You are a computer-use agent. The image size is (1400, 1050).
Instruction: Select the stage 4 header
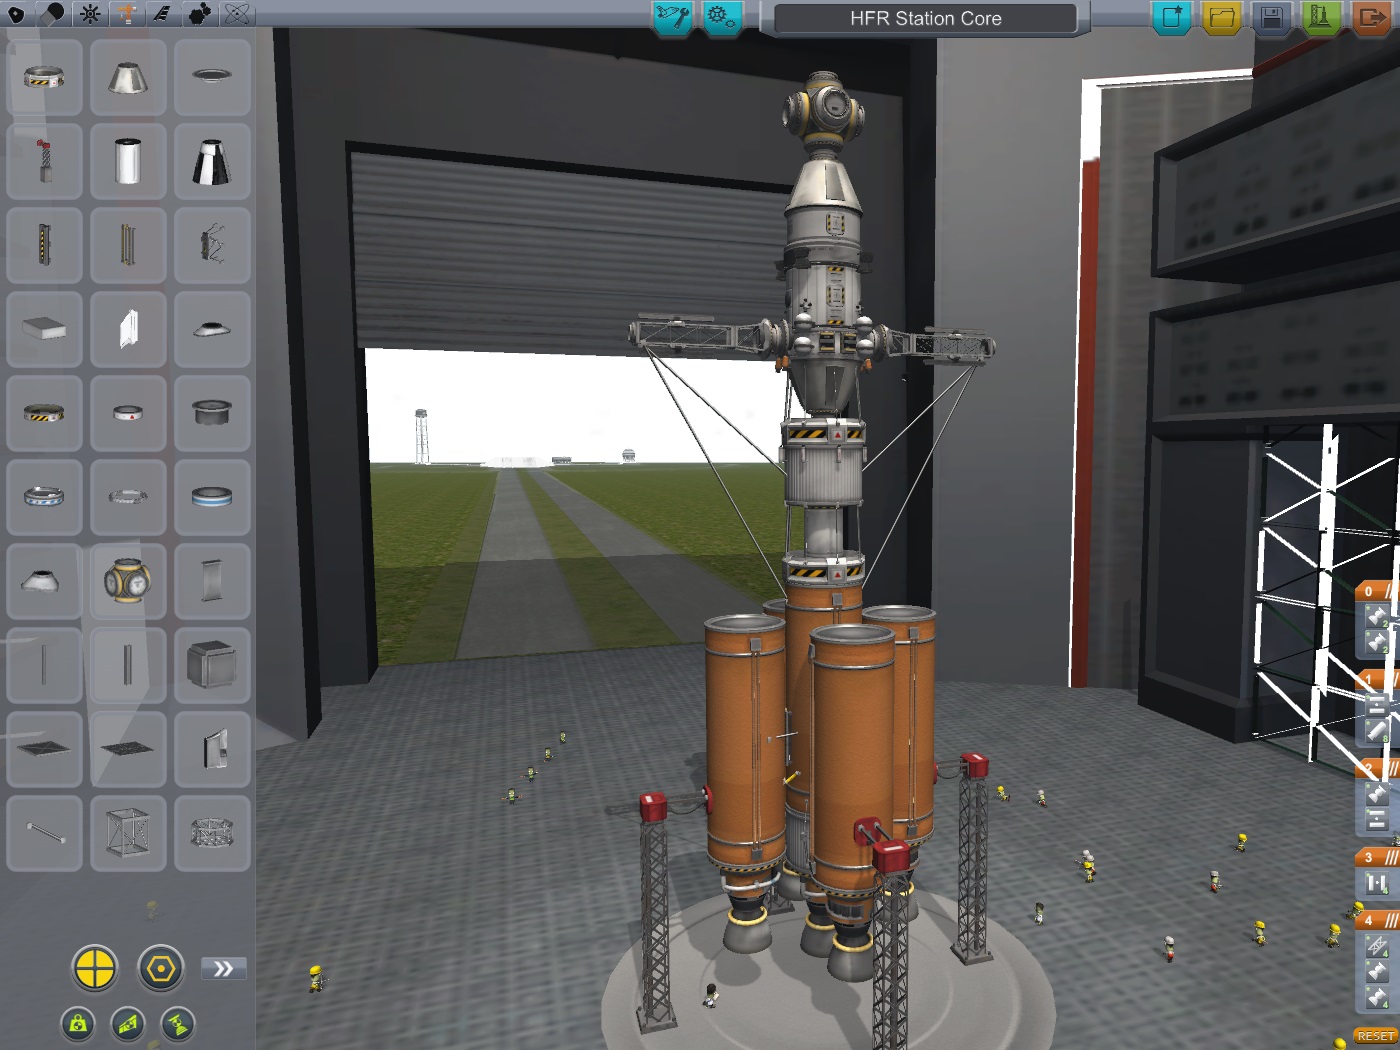click(1378, 920)
